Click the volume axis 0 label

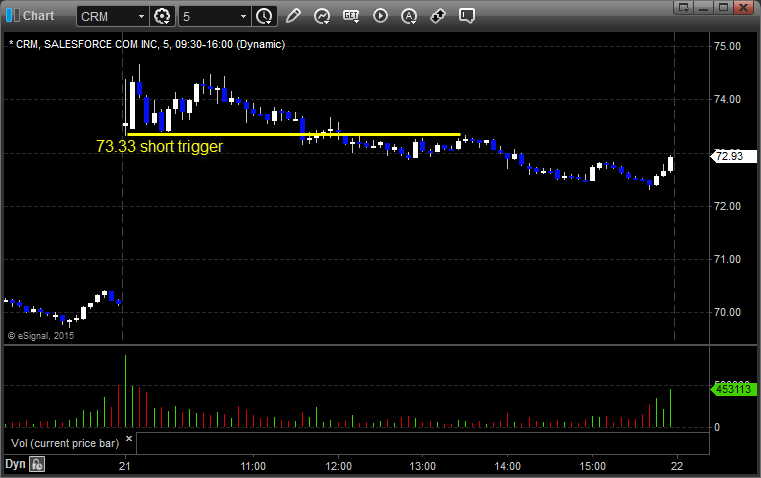click(717, 428)
